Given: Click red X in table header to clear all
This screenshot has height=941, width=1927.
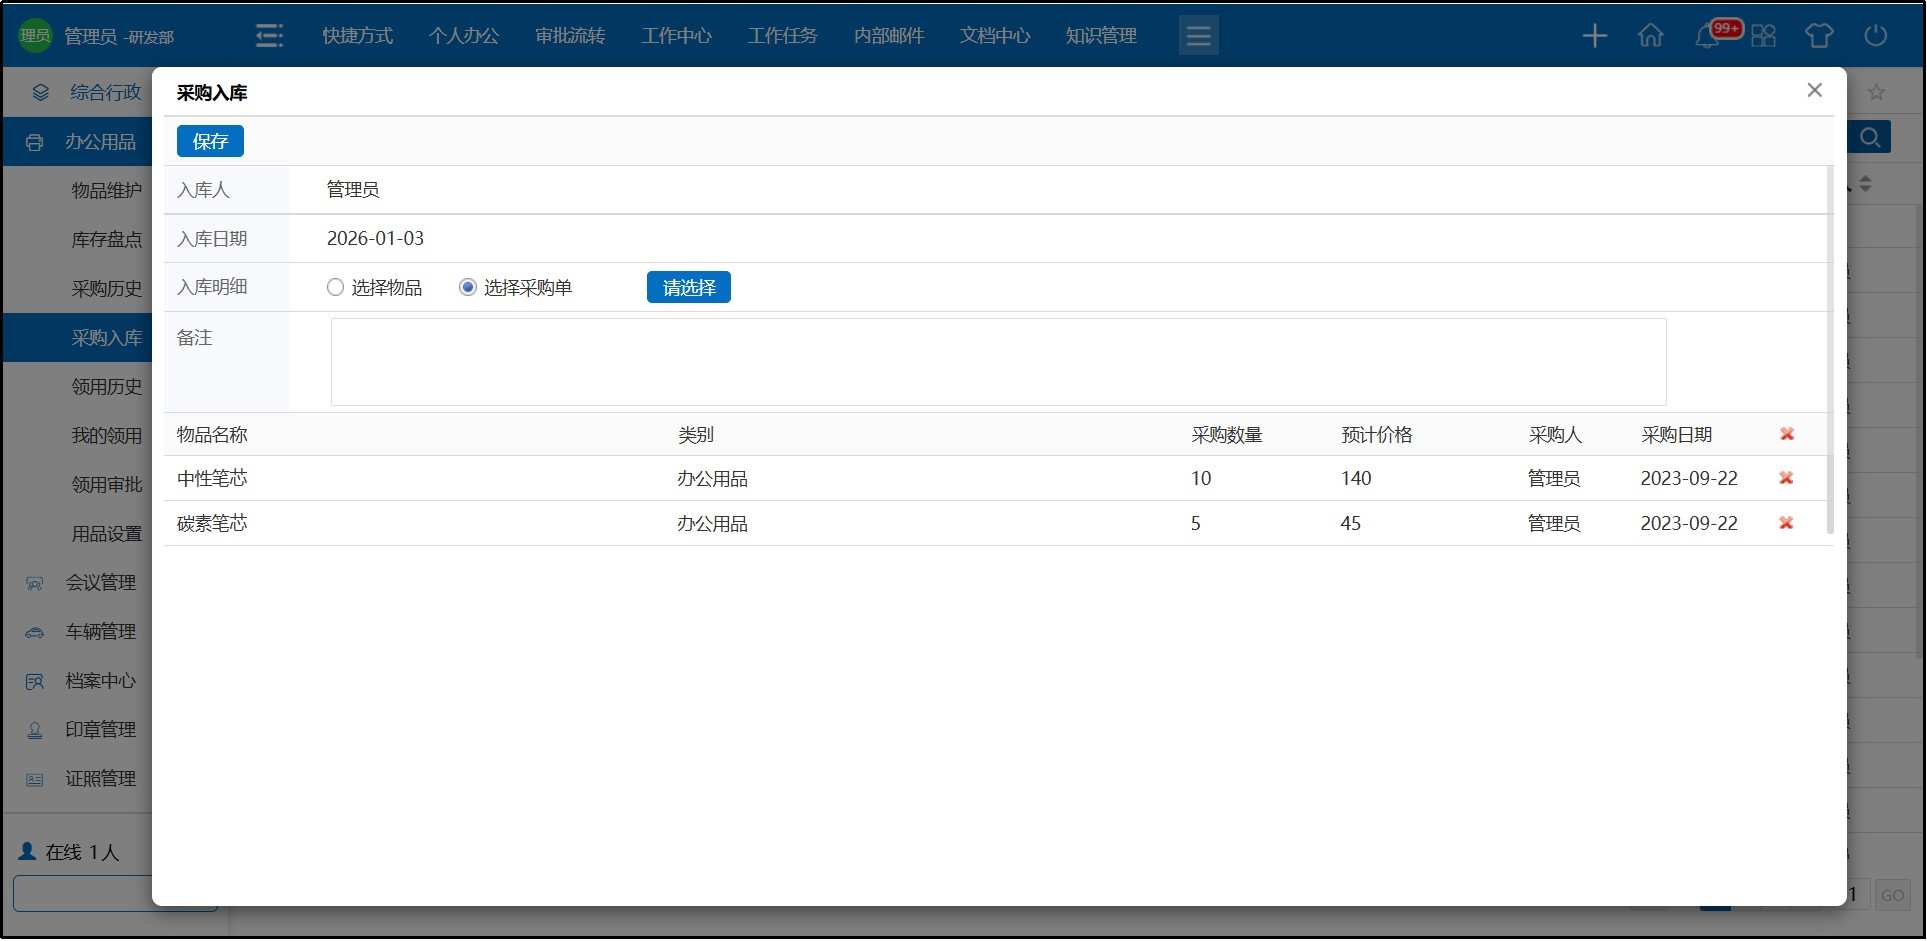Looking at the screenshot, I should click(x=1786, y=434).
